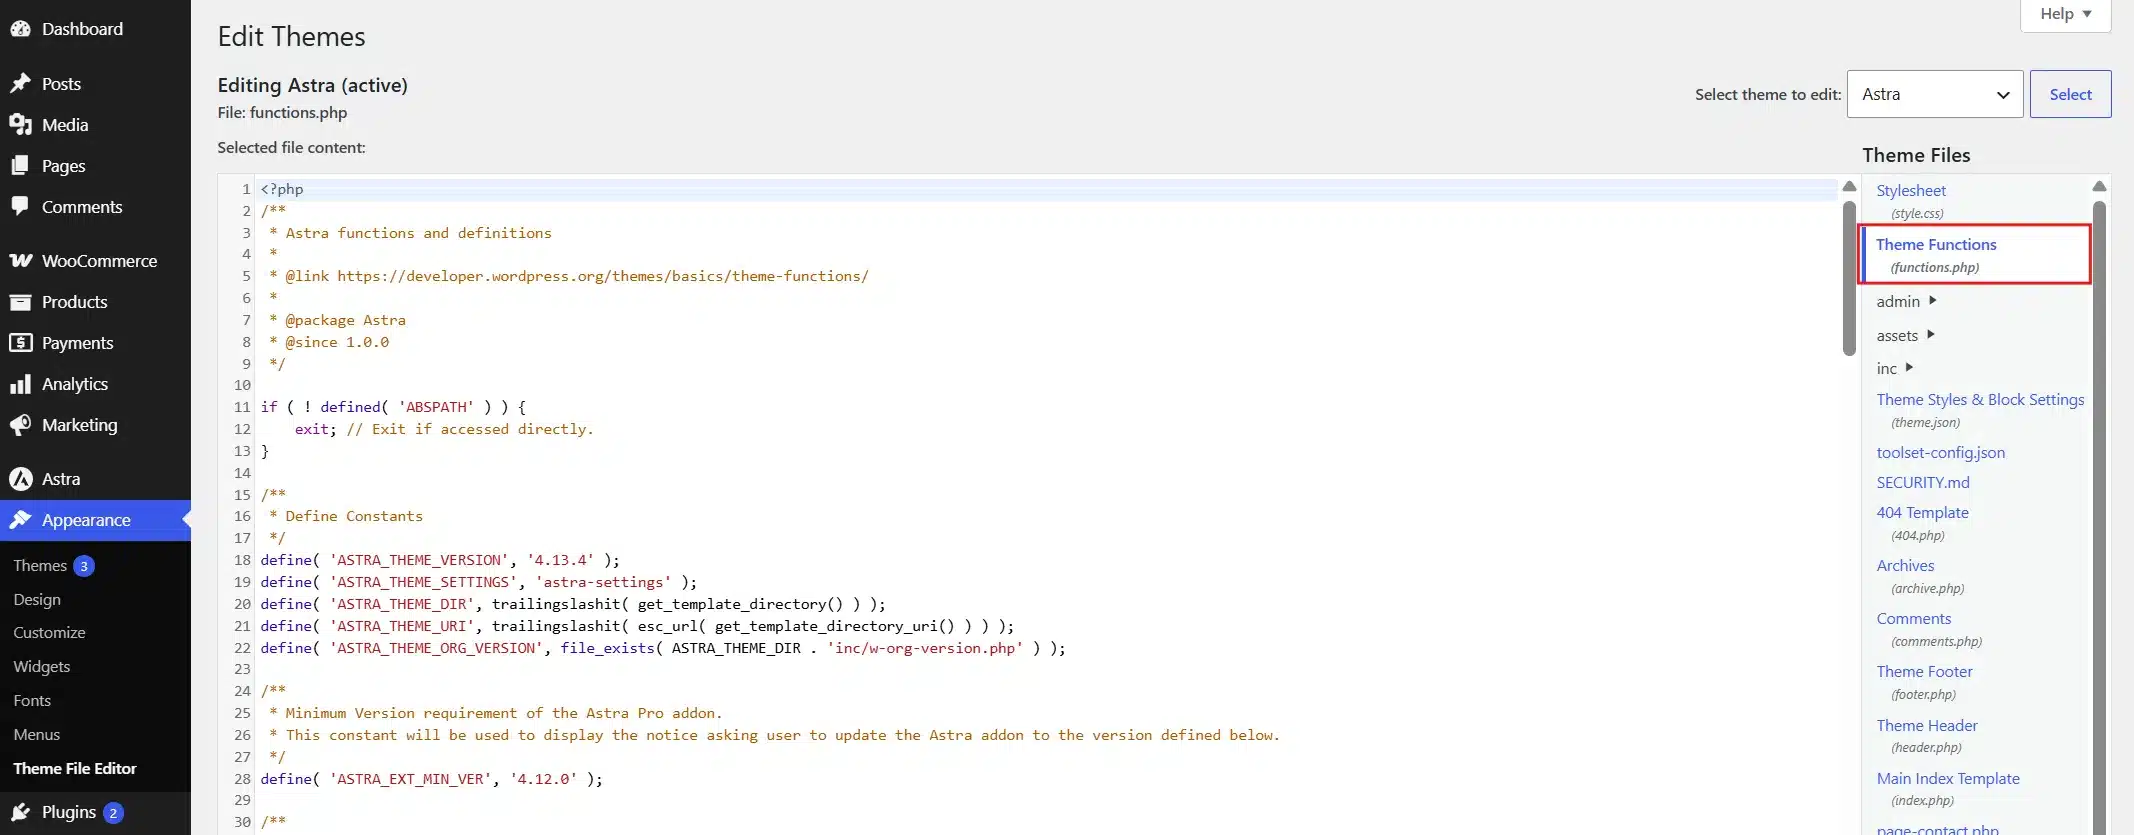Click the Analytics bar chart icon
Image resolution: width=2134 pixels, height=835 pixels.
[x=20, y=384]
